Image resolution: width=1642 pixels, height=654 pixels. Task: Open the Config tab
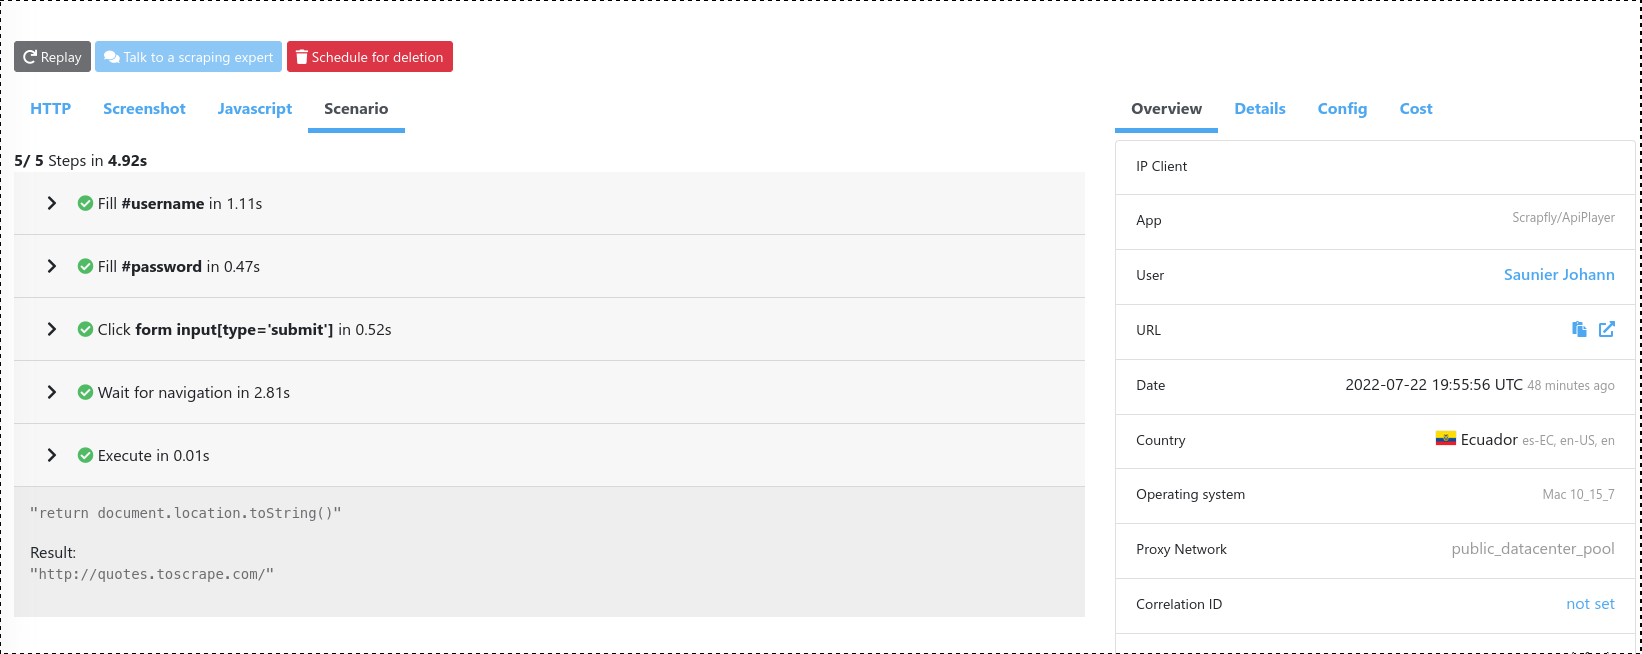click(x=1342, y=108)
